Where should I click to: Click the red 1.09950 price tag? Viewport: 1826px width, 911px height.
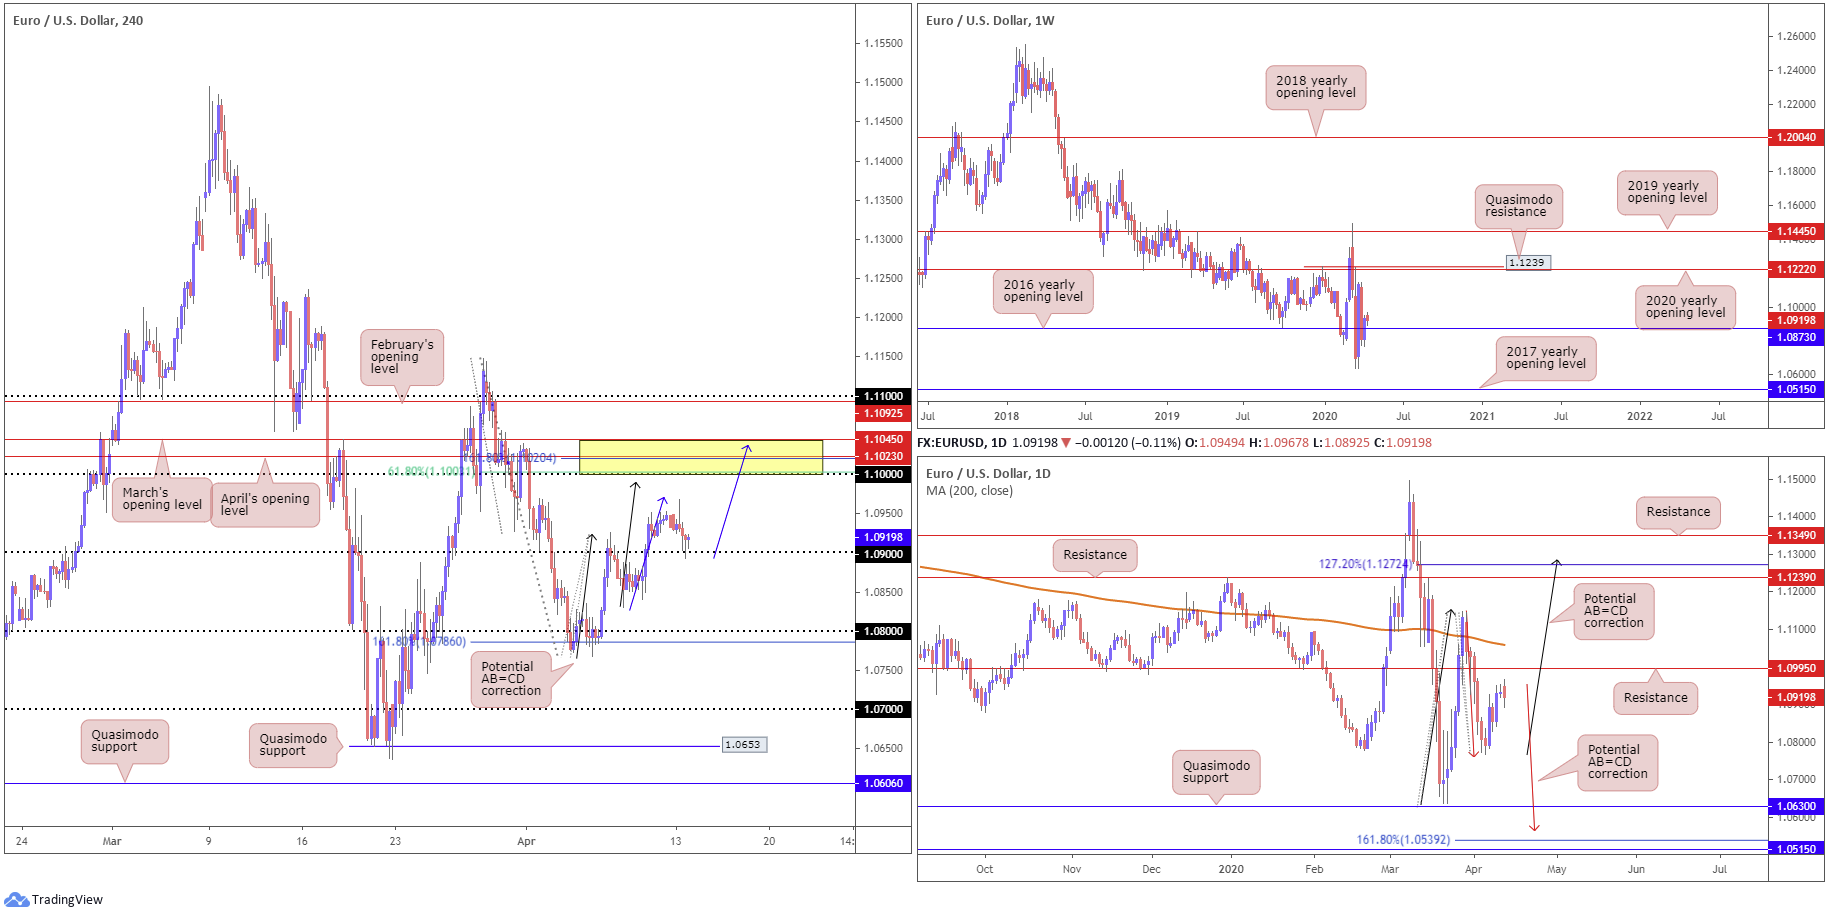(1796, 668)
